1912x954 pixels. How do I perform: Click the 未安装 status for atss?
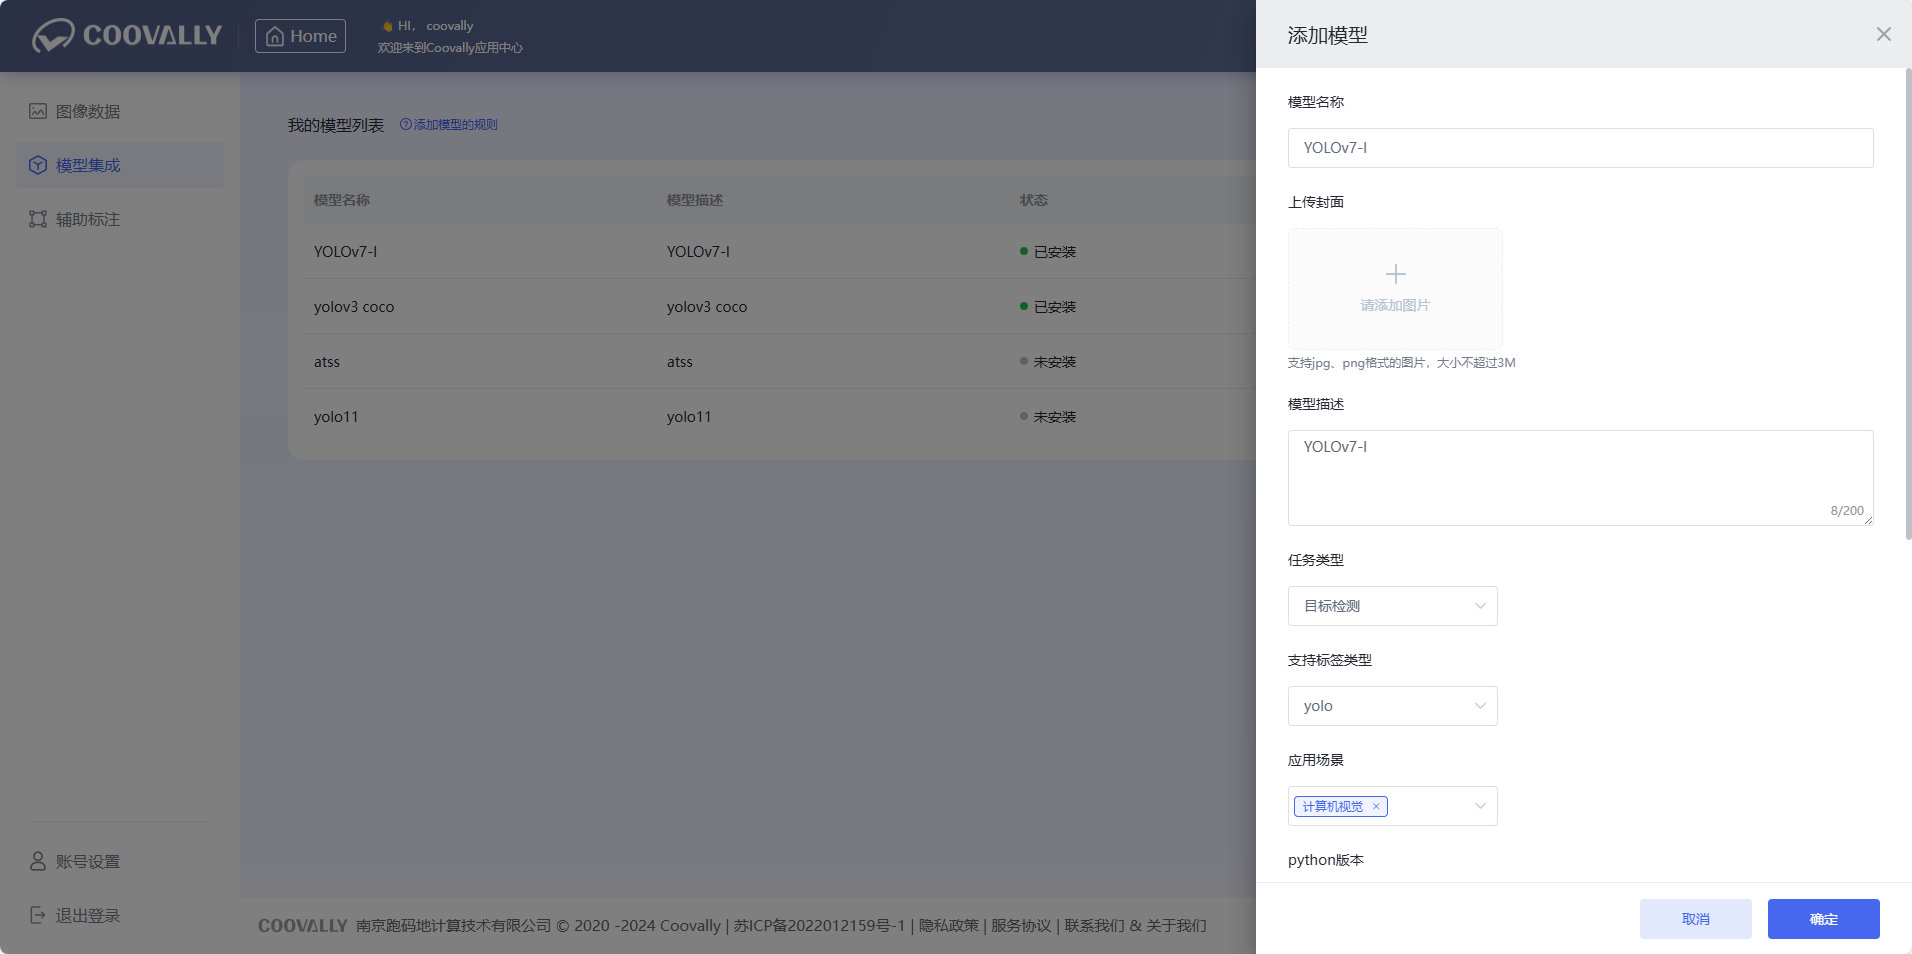click(1048, 362)
